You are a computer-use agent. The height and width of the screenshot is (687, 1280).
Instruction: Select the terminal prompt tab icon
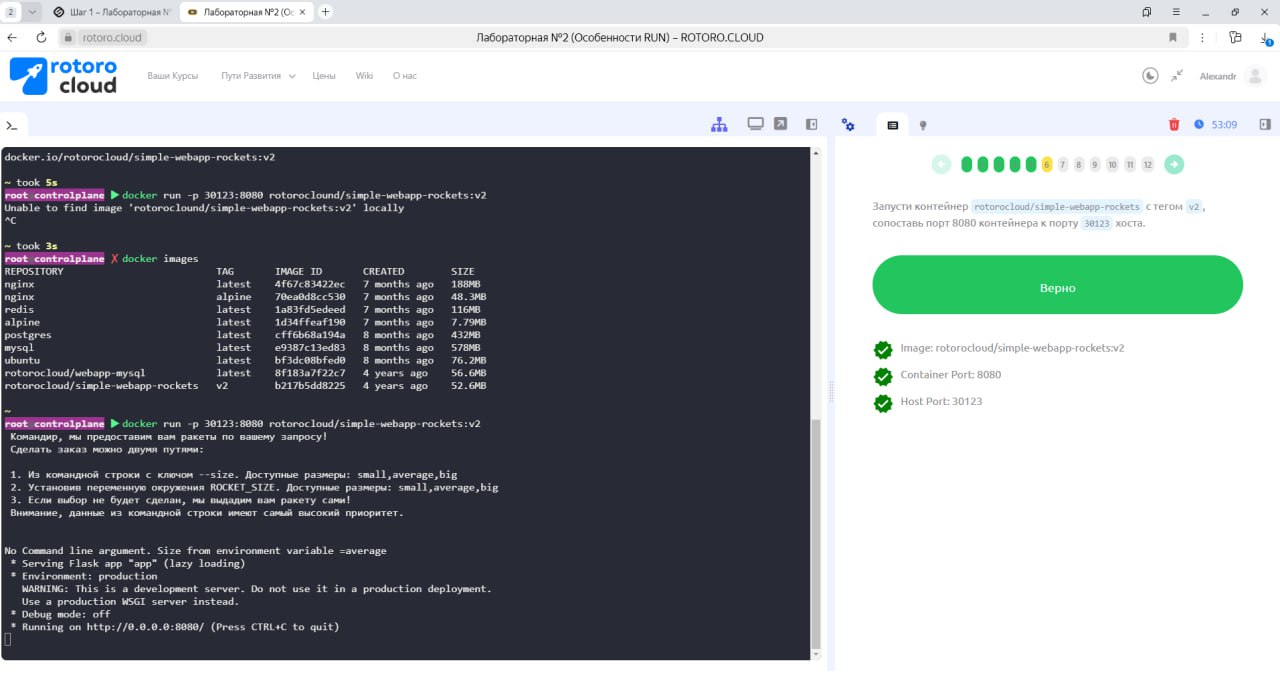(x=12, y=125)
